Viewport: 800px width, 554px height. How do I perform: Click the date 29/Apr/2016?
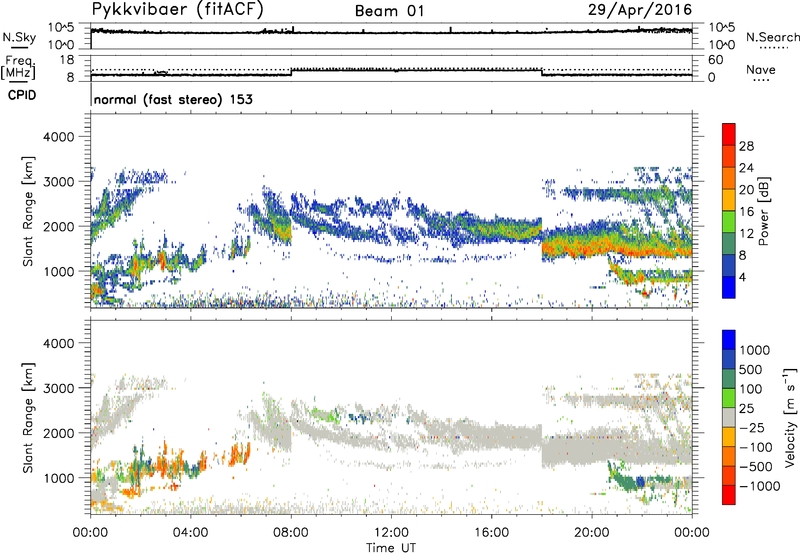(640, 10)
